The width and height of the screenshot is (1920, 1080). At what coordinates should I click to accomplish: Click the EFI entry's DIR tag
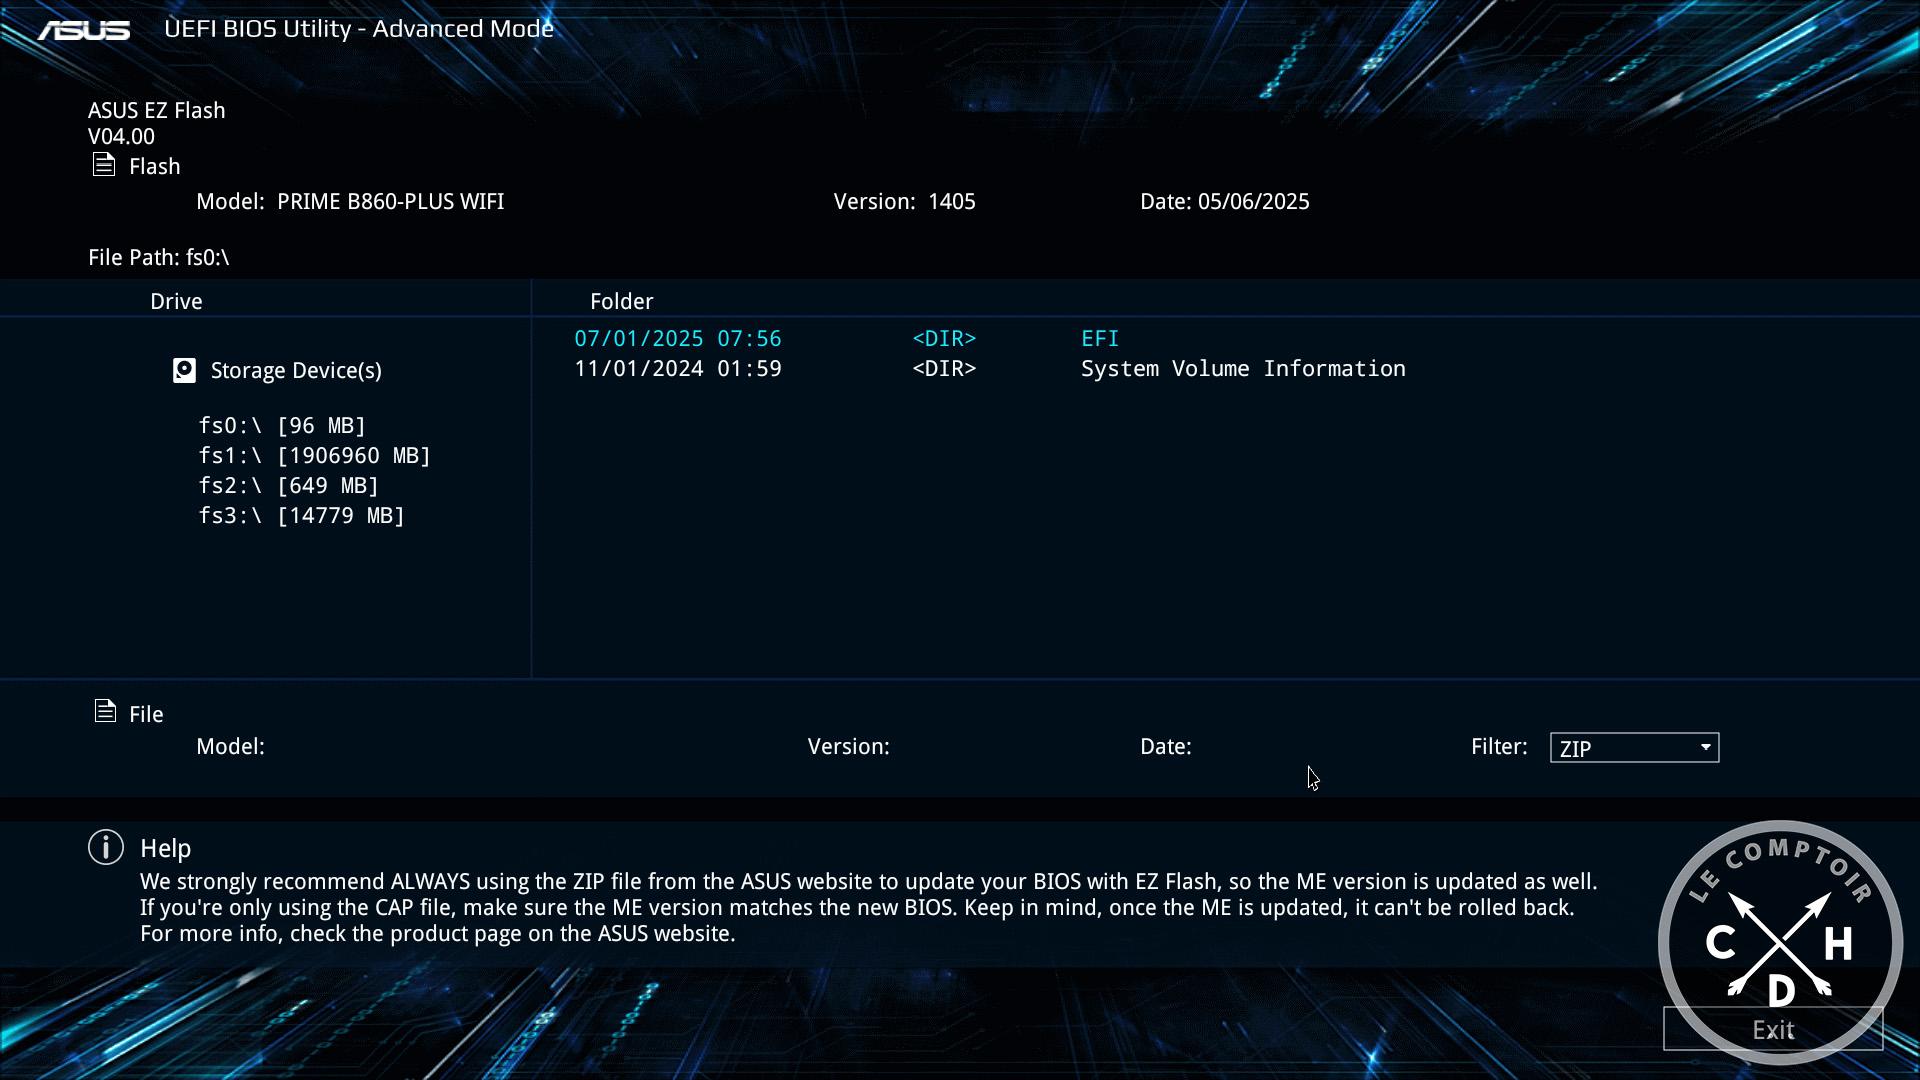tap(943, 339)
